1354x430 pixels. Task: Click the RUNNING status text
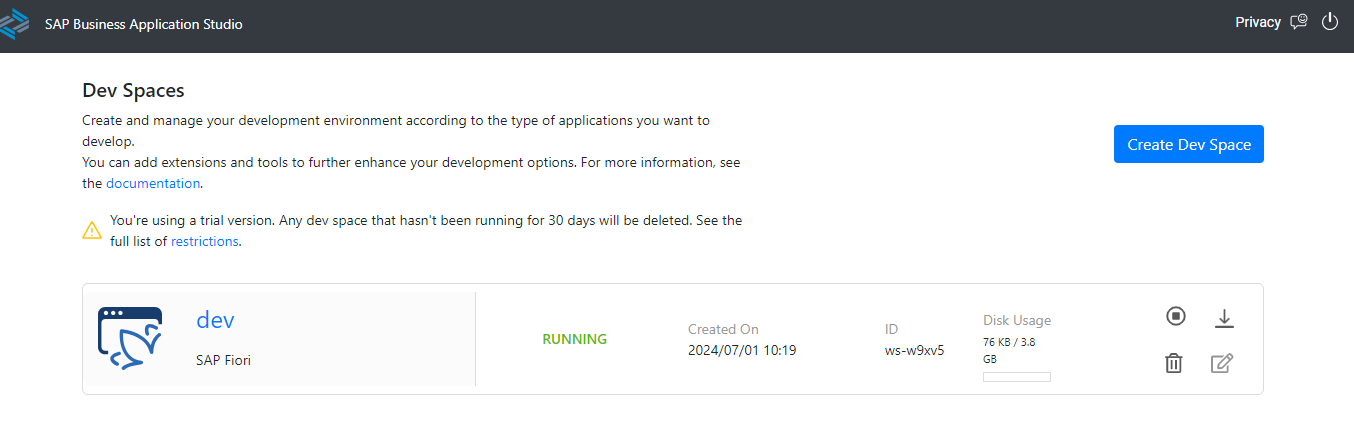pyautogui.click(x=574, y=339)
